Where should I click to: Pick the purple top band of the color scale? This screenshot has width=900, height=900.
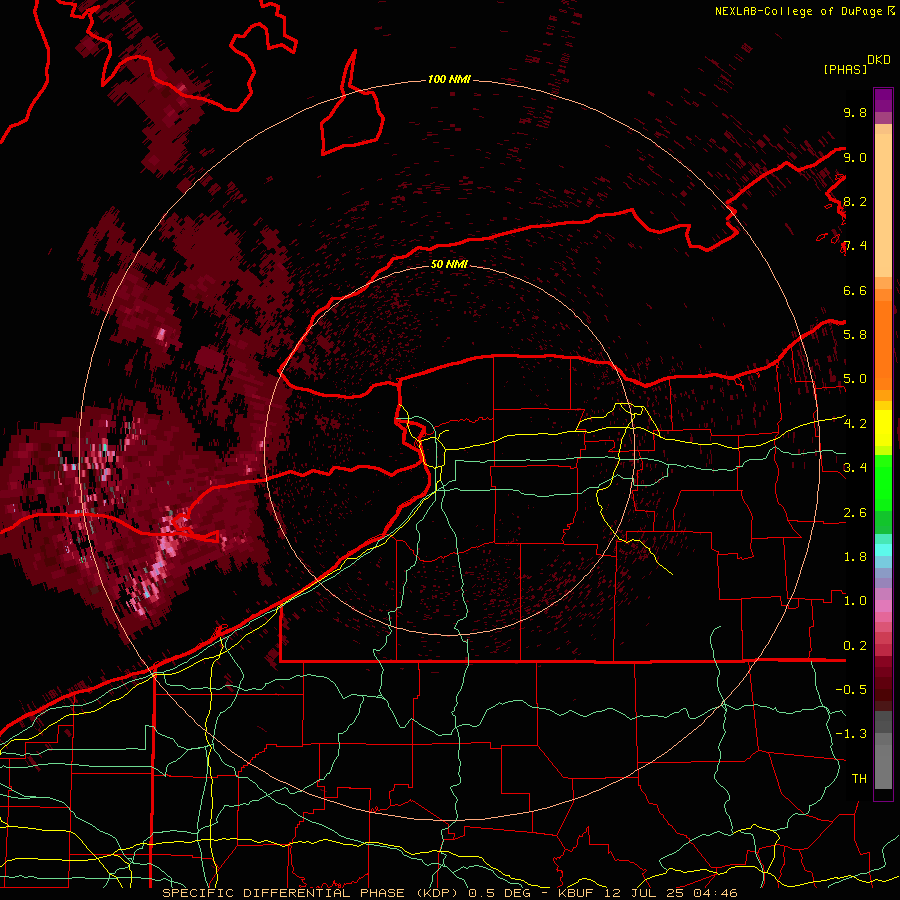click(x=883, y=100)
